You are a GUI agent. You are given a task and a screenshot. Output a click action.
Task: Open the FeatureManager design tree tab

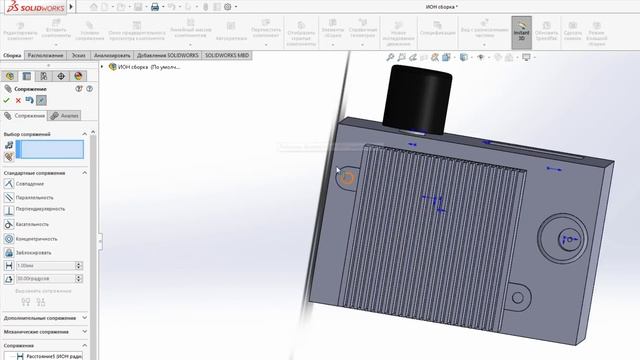pos(10,76)
